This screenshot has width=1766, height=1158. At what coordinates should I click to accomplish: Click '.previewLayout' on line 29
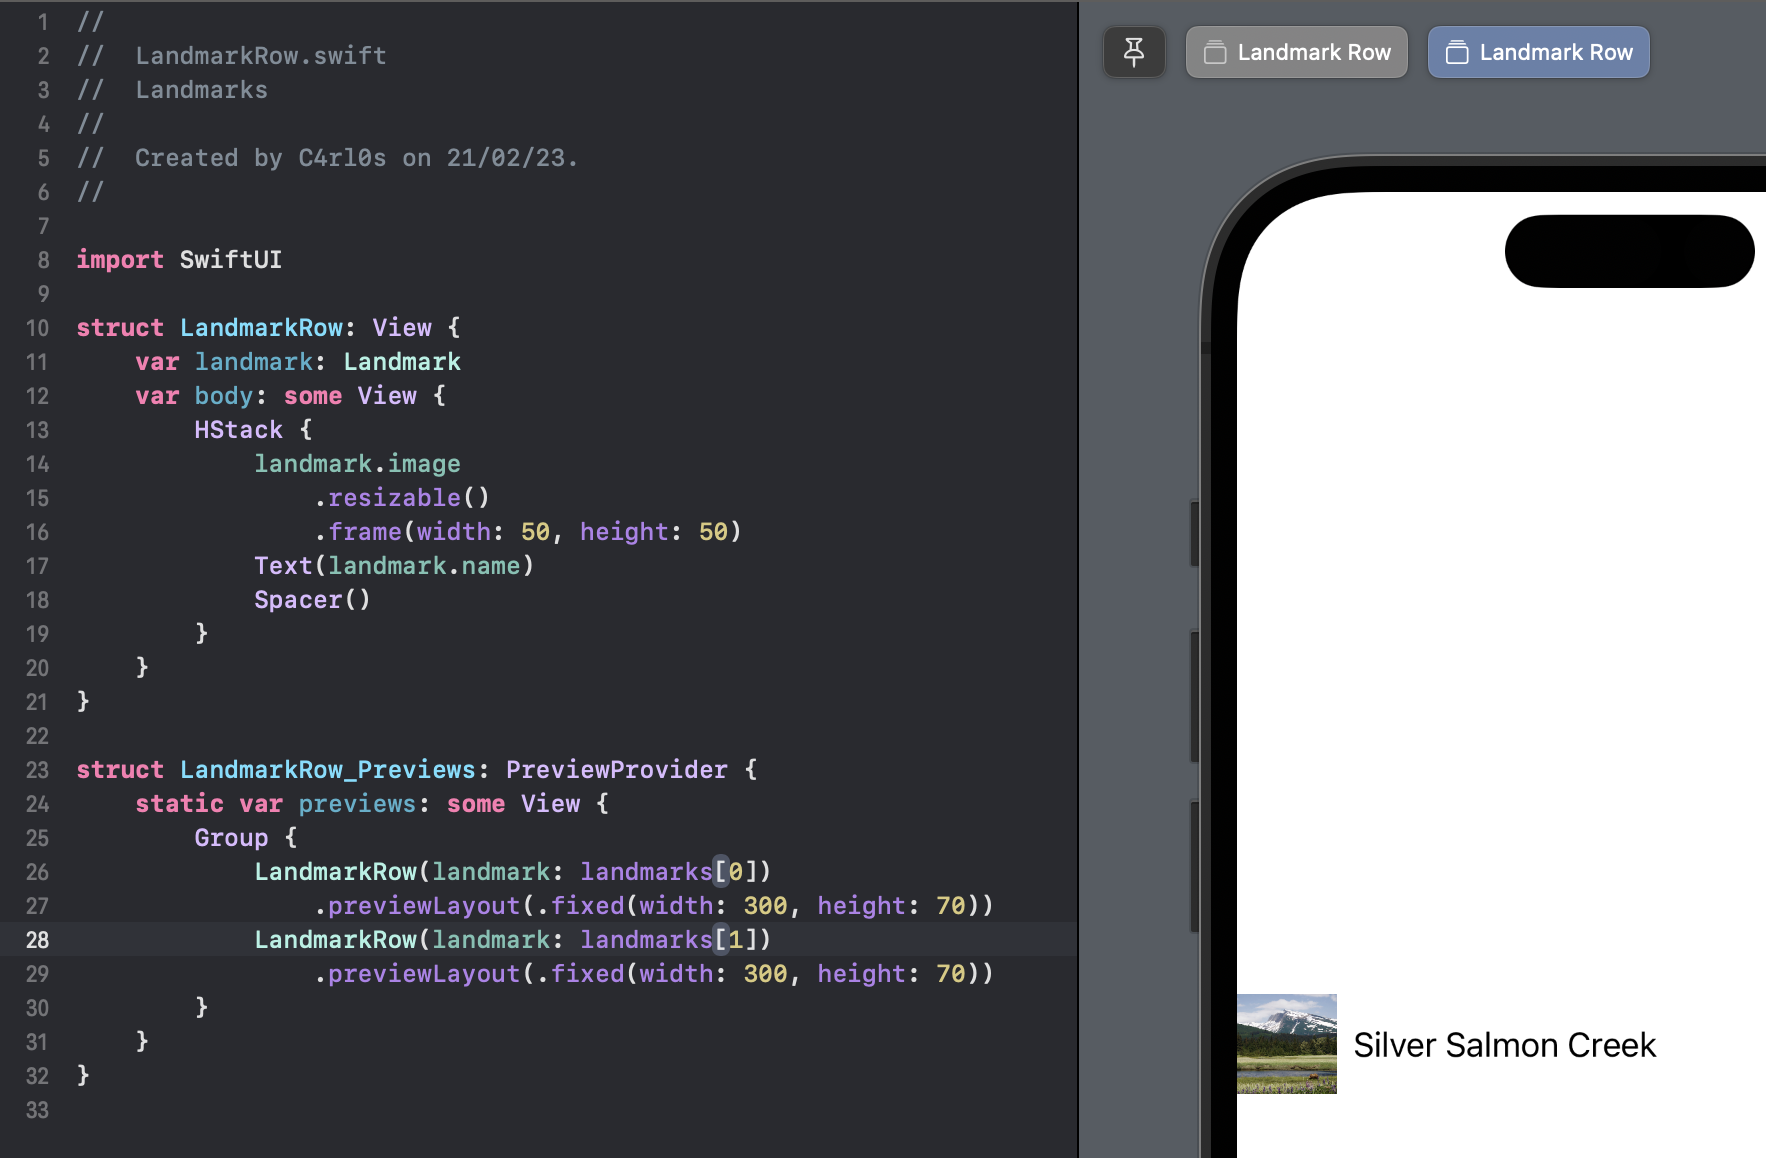pos(417,974)
